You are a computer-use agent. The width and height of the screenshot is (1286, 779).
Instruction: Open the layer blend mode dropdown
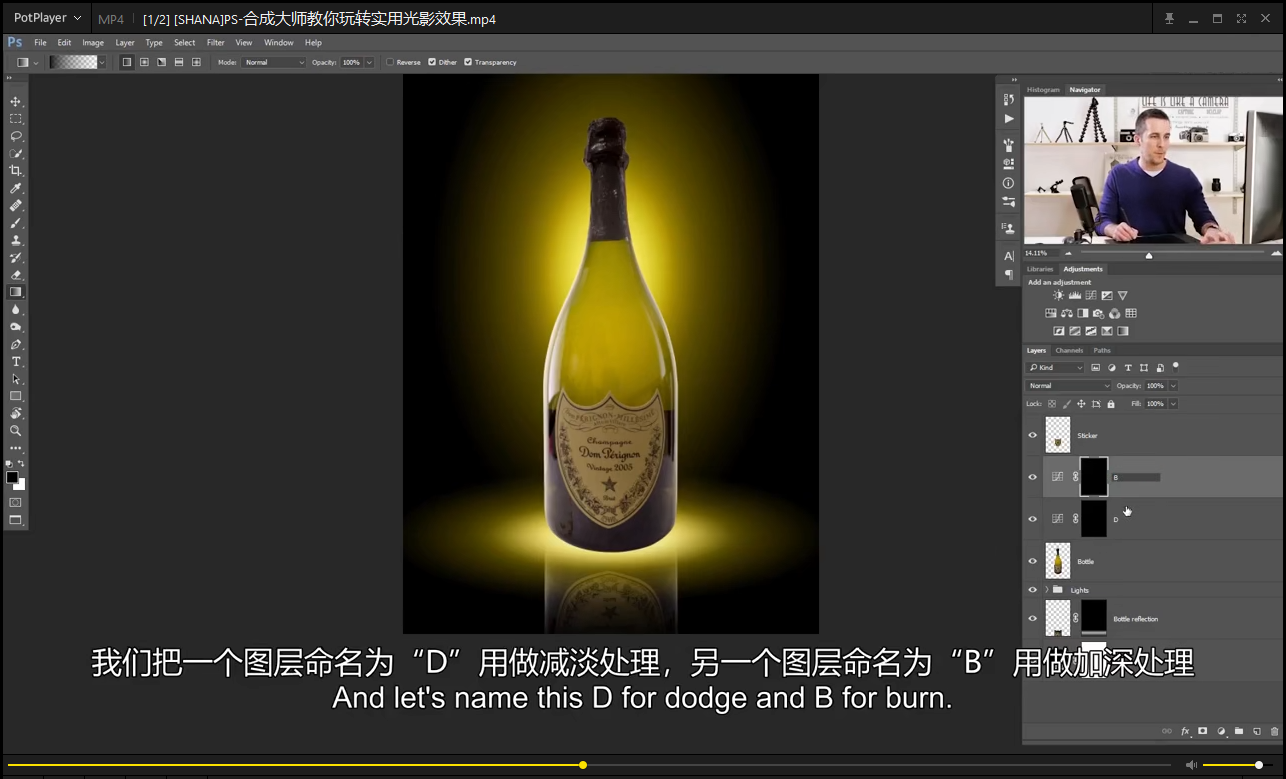(x=1069, y=386)
